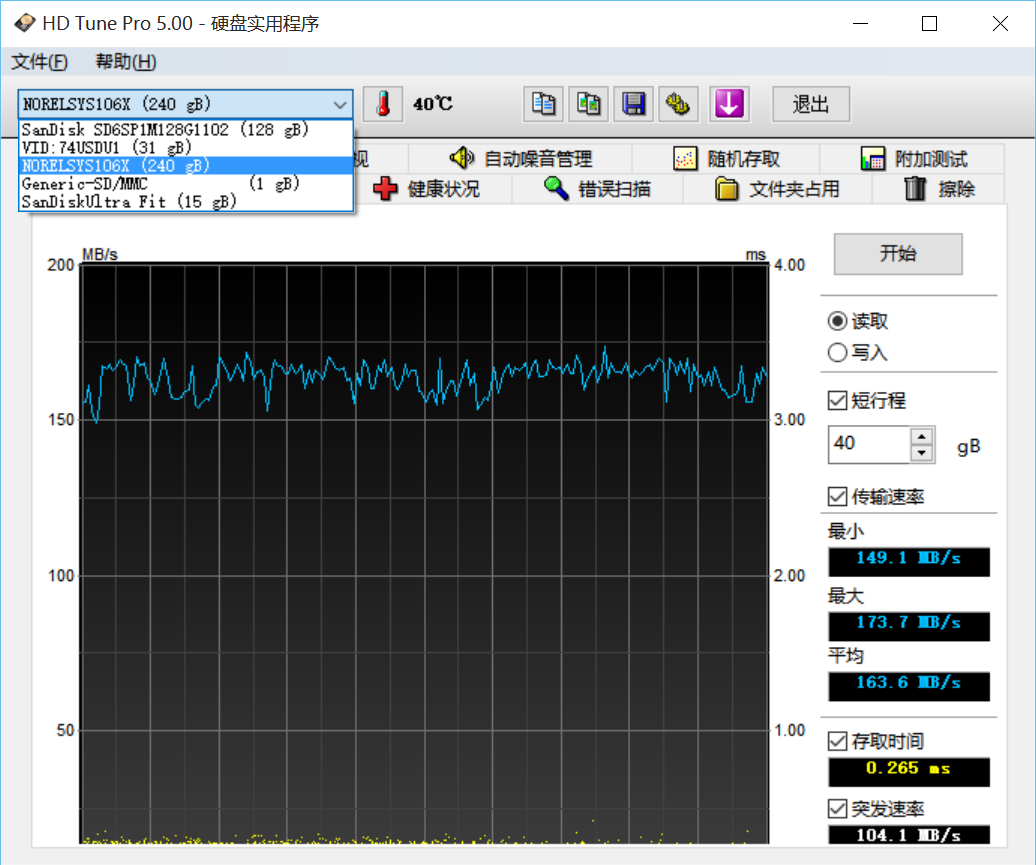Viewport: 1036px width, 865px height.
Task: Switch to the 随机存取 tab
Action: 726,159
